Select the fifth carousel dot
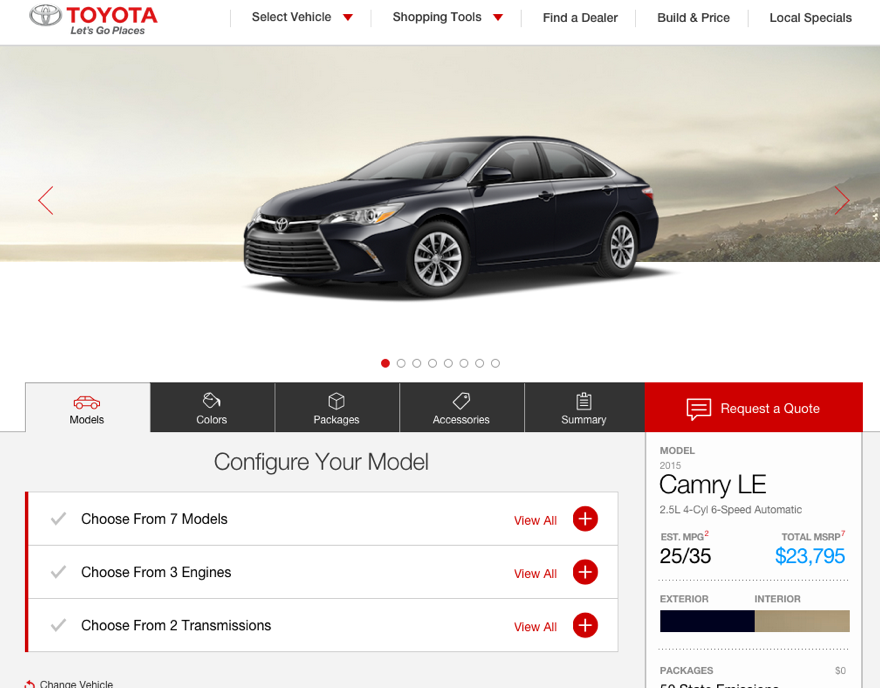The width and height of the screenshot is (880, 688). pyautogui.click(x=448, y=363)
